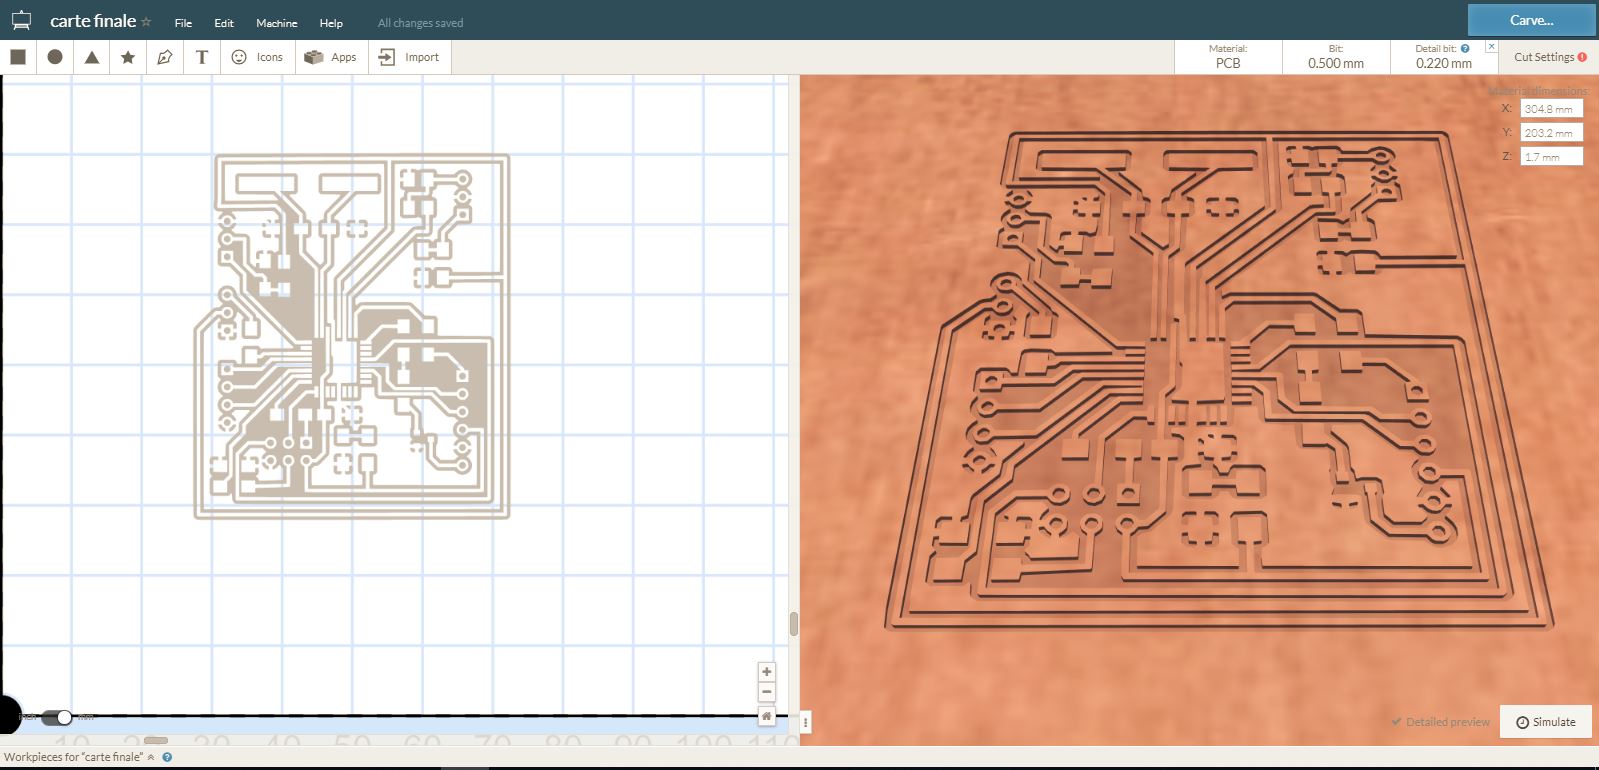Image resolution: width=1599 pixels, height=770 pixels.
Task: Click the Easel logo icon
Action: 21,21
